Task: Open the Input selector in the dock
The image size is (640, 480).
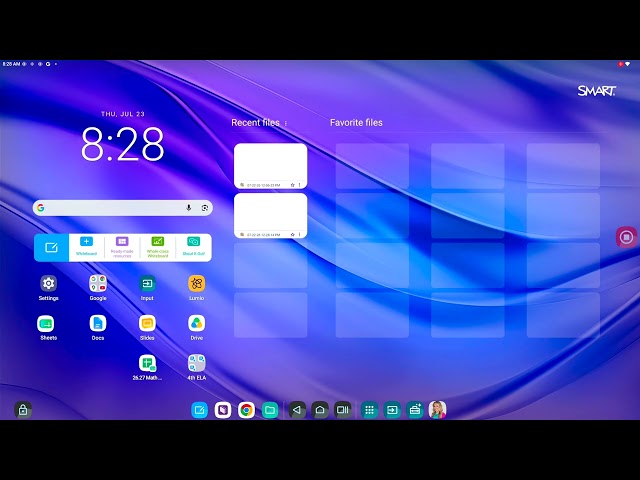Action: pos(392,410)
